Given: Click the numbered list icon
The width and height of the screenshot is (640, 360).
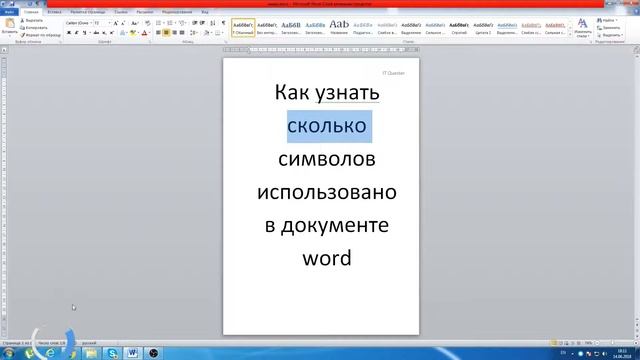Looking at the screenshot, I should pos(170,23).
